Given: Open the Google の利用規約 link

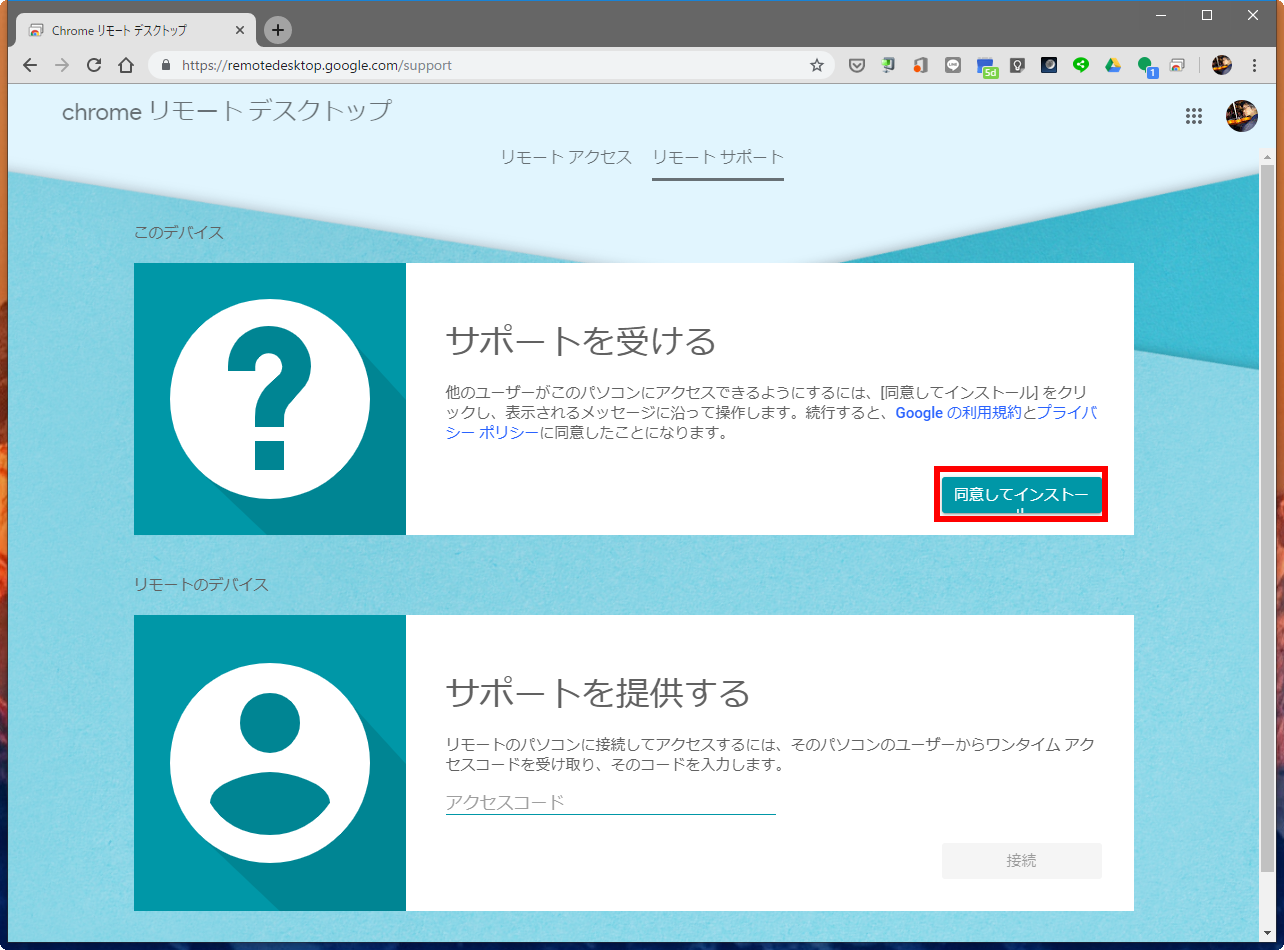Looking at the screenshot, I should coord(958,413).
